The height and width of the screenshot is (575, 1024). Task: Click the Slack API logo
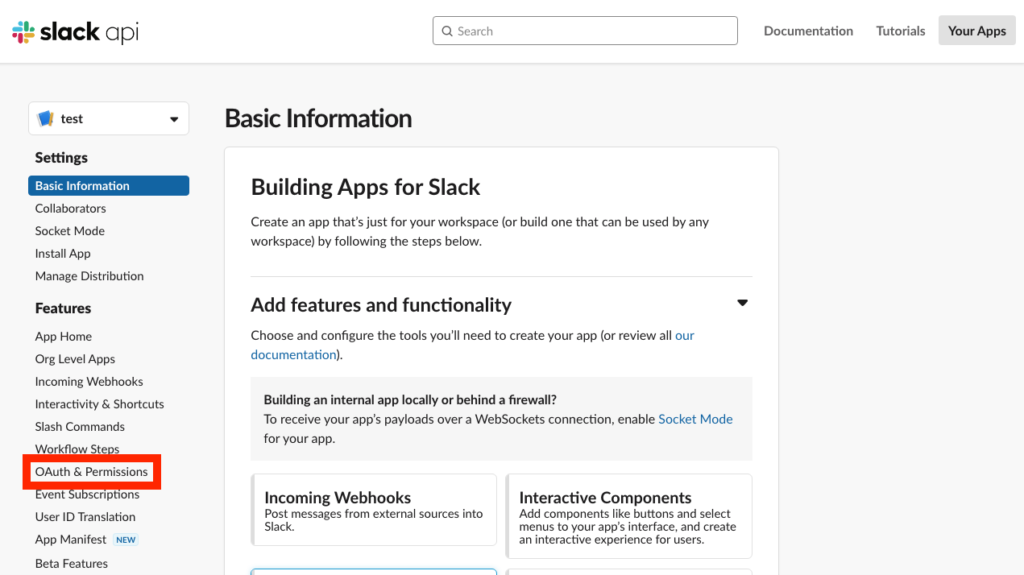[x=75, y=32]
